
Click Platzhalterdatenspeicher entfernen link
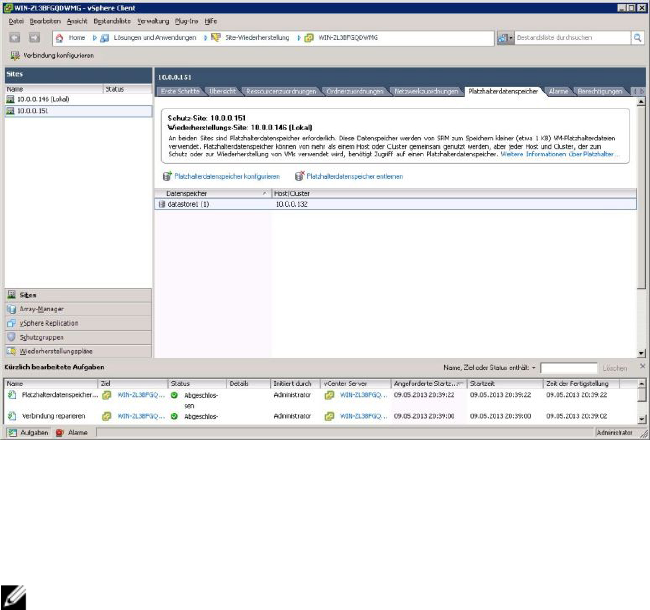coord(355,177)
